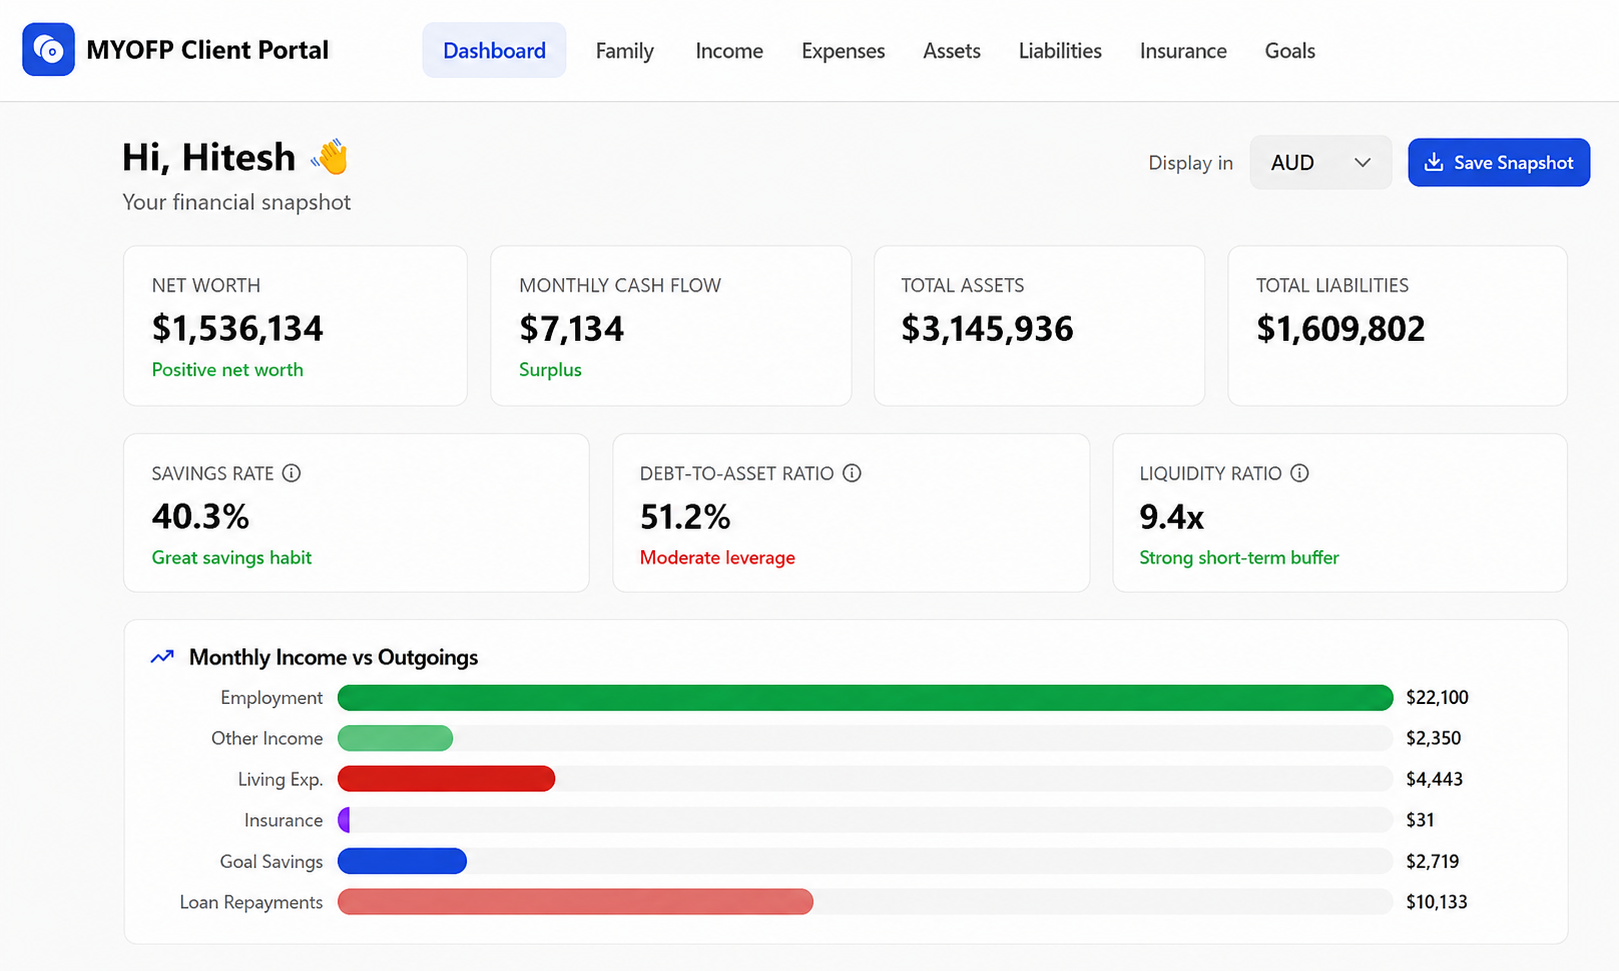
Task: Click the Moderate leverage label
Action: point(717,557)
